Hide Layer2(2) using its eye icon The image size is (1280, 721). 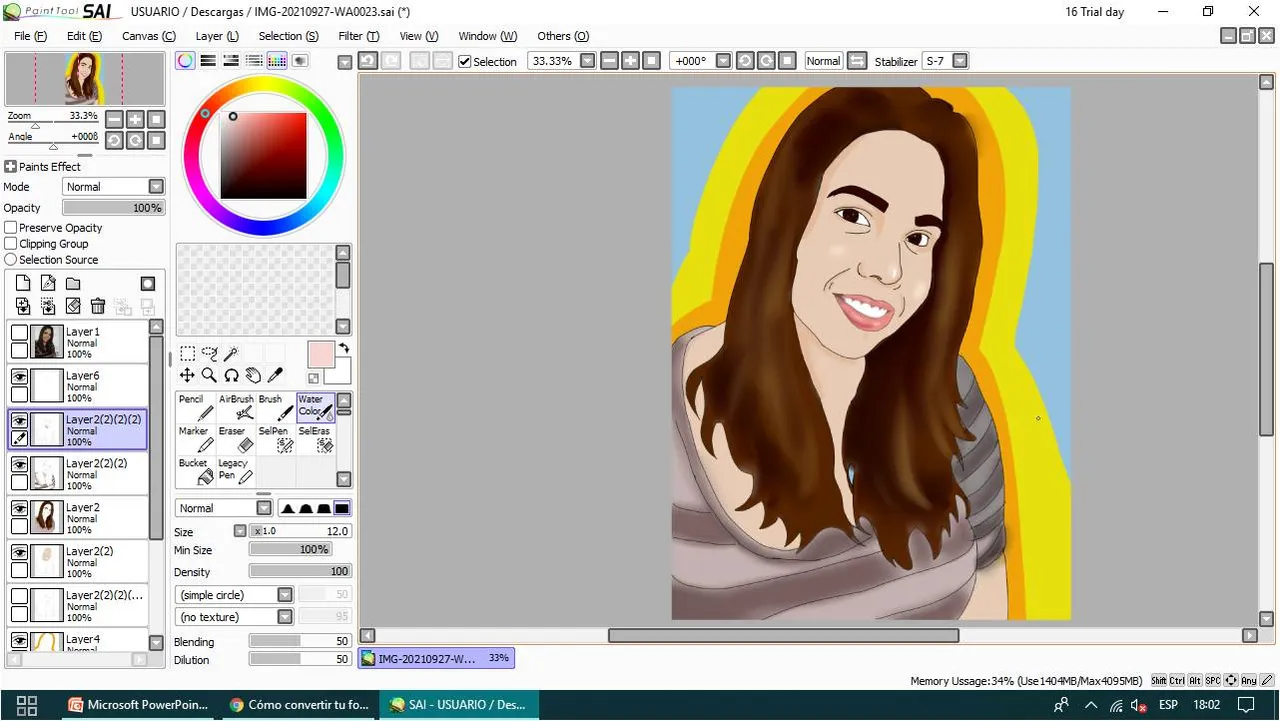(19, 552)
